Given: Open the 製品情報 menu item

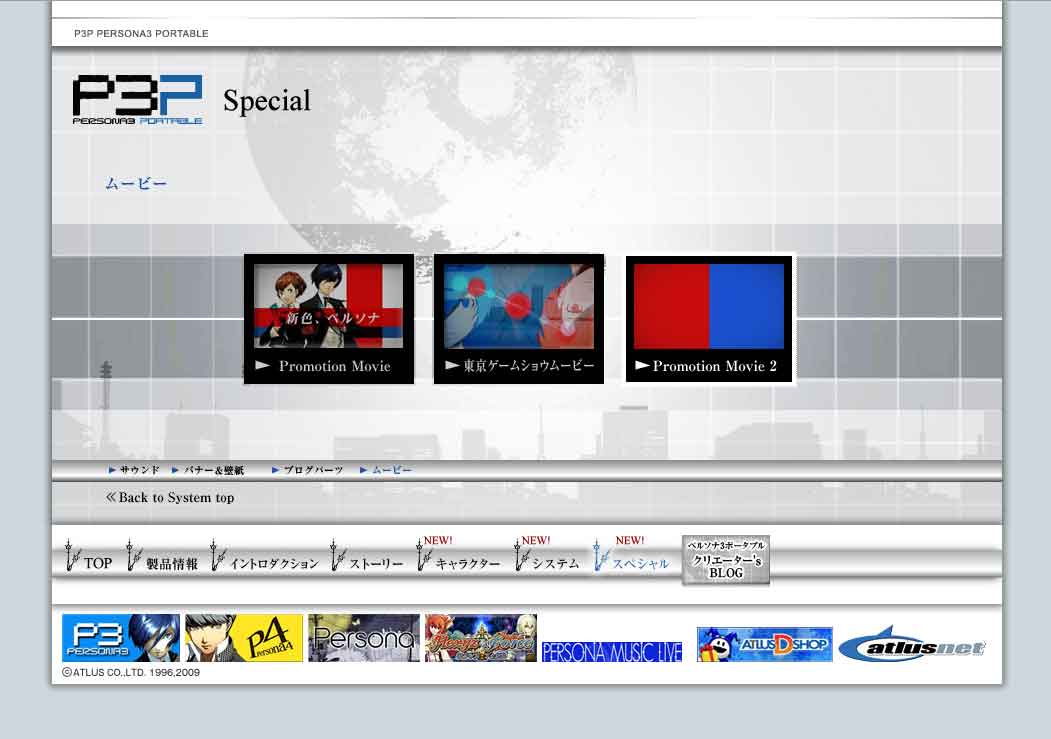Looking at the screenshot, I should [162, 557].
